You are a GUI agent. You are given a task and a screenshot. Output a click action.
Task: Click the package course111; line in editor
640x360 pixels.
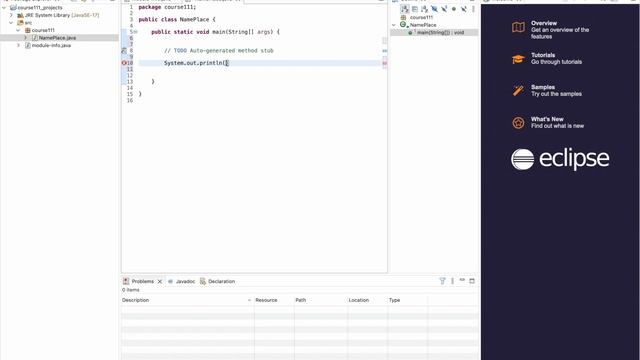pyautogui.click(x=167, y=7)
